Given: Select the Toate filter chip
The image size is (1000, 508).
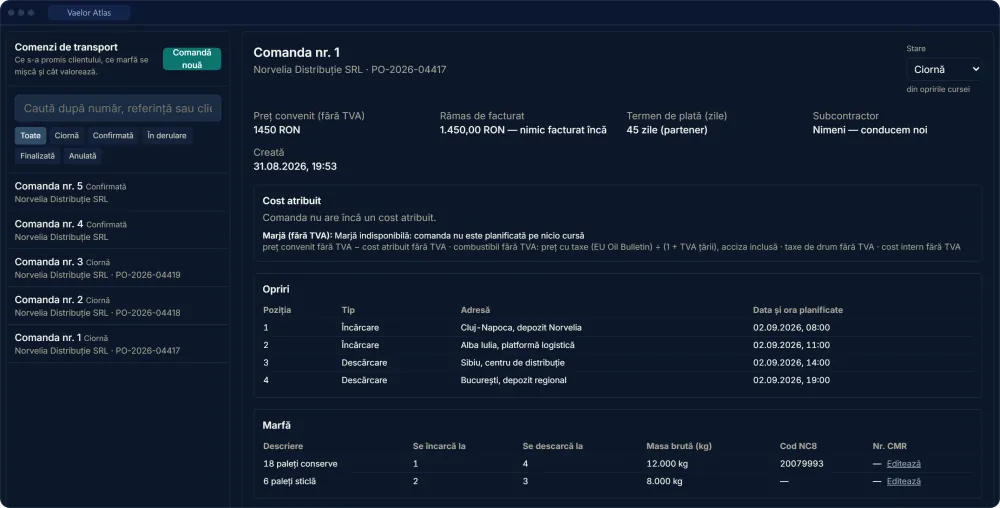Looking at the screenshot, I should [x=31, y=136].
